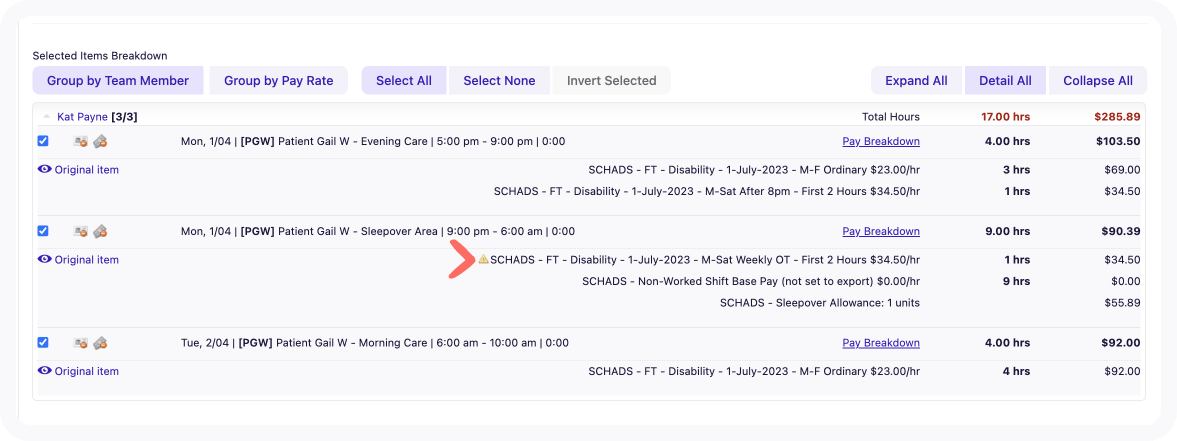Click the '$69.00' line amount
This screenshot has height=441, width=1177.
pyautogui.click(x=1122, y=170)
